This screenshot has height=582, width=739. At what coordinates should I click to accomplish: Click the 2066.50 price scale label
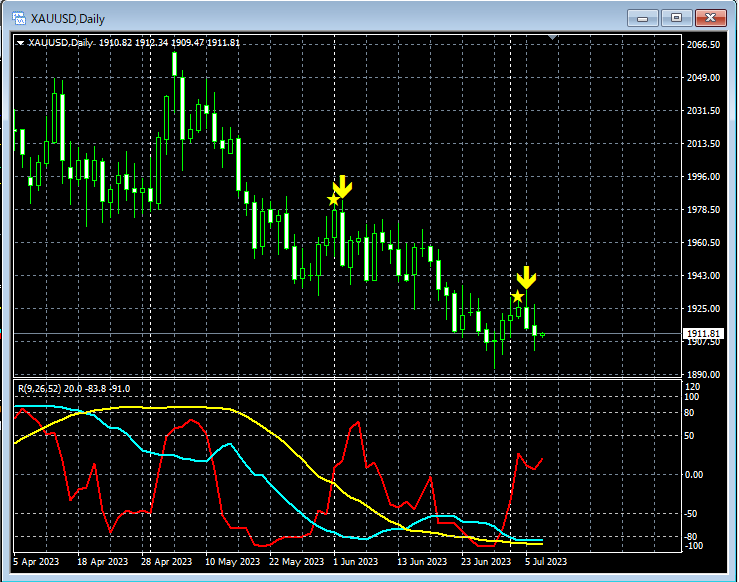(703, 44)
